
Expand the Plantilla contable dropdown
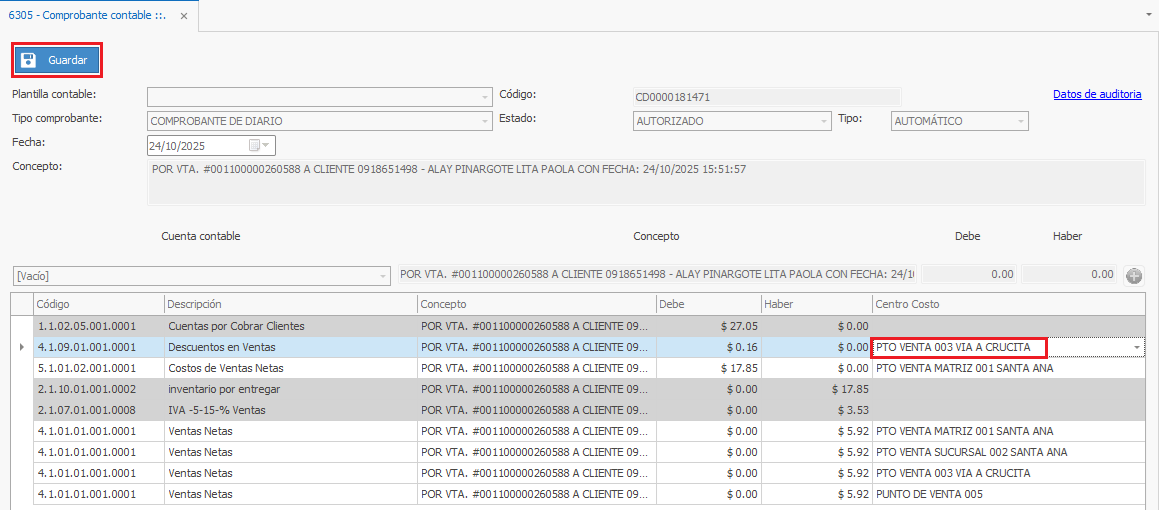pos(484,97)
